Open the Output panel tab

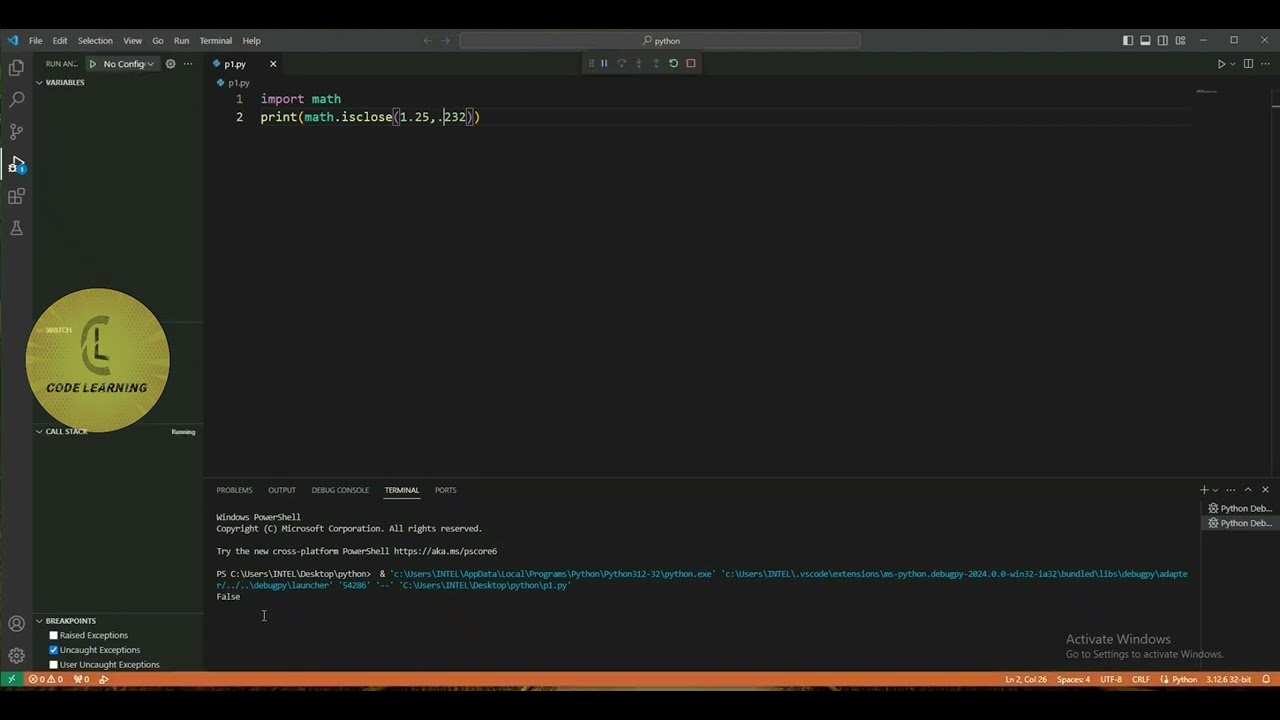point(282,490)
